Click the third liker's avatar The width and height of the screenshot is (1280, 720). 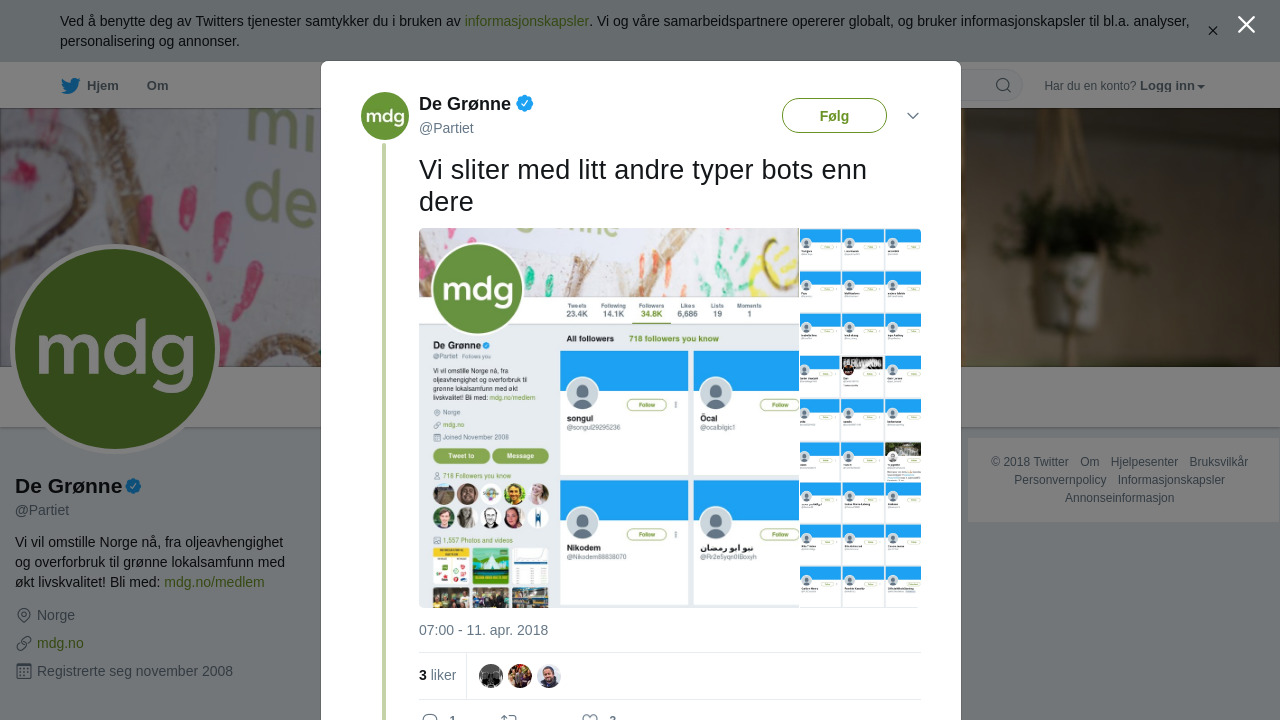tap(549, 676)
